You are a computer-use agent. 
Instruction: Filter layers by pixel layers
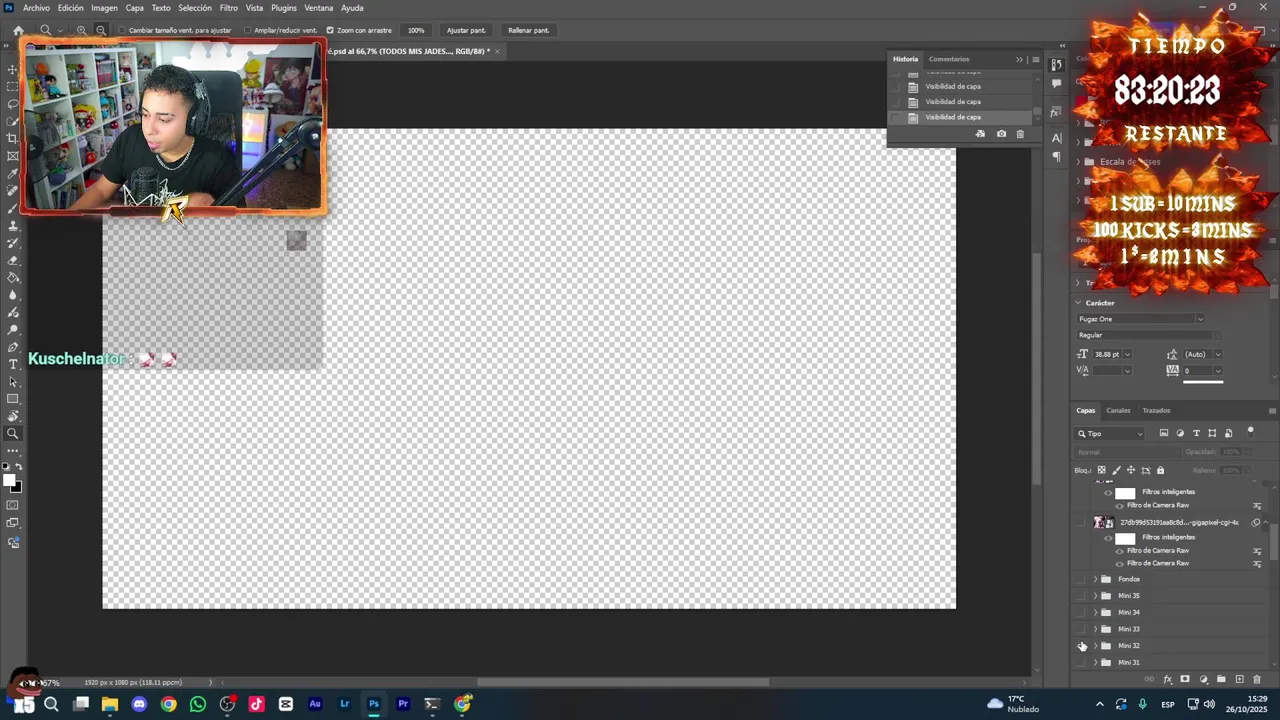click(1163, 433)
